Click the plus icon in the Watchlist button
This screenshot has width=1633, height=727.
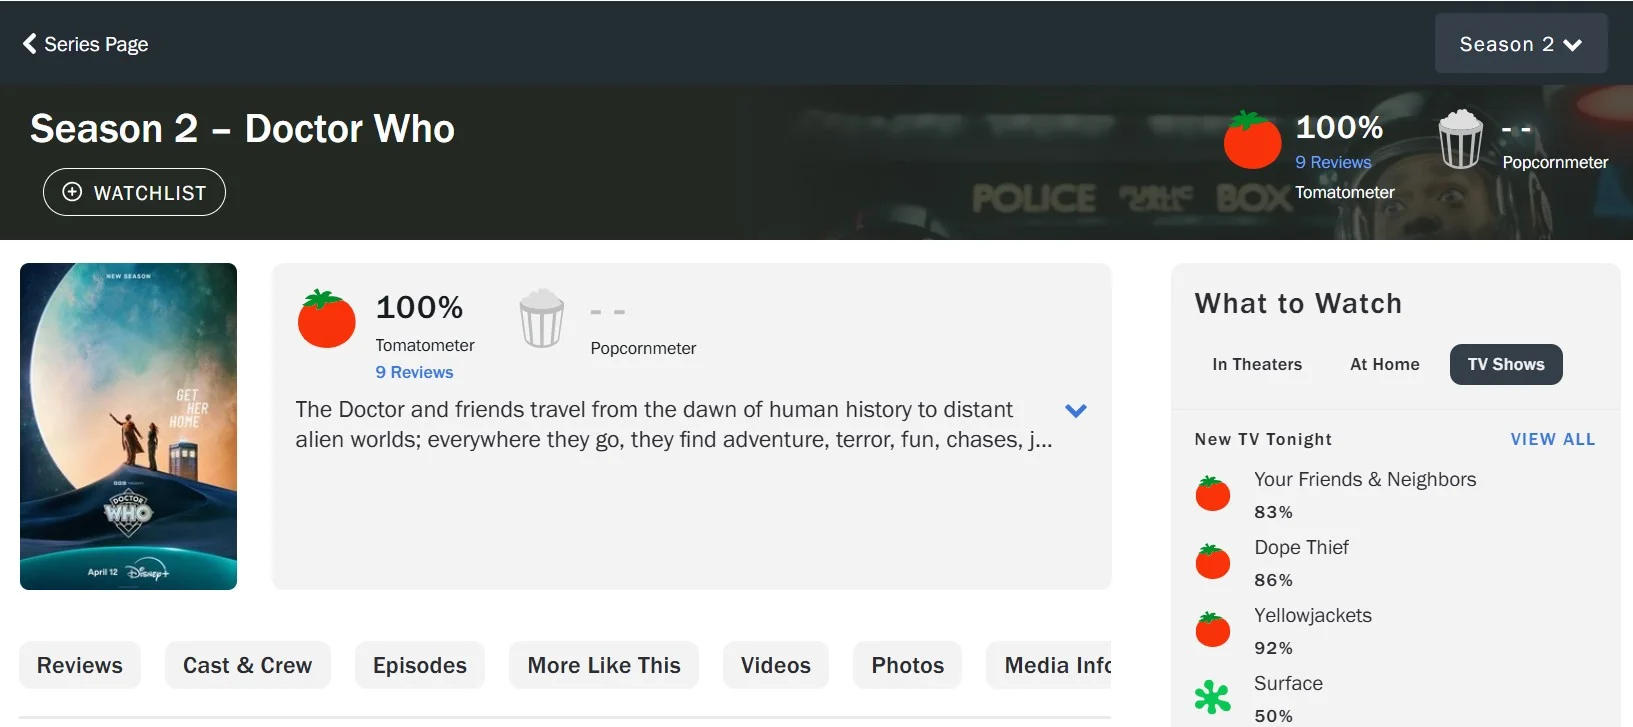tap(72, 192)
